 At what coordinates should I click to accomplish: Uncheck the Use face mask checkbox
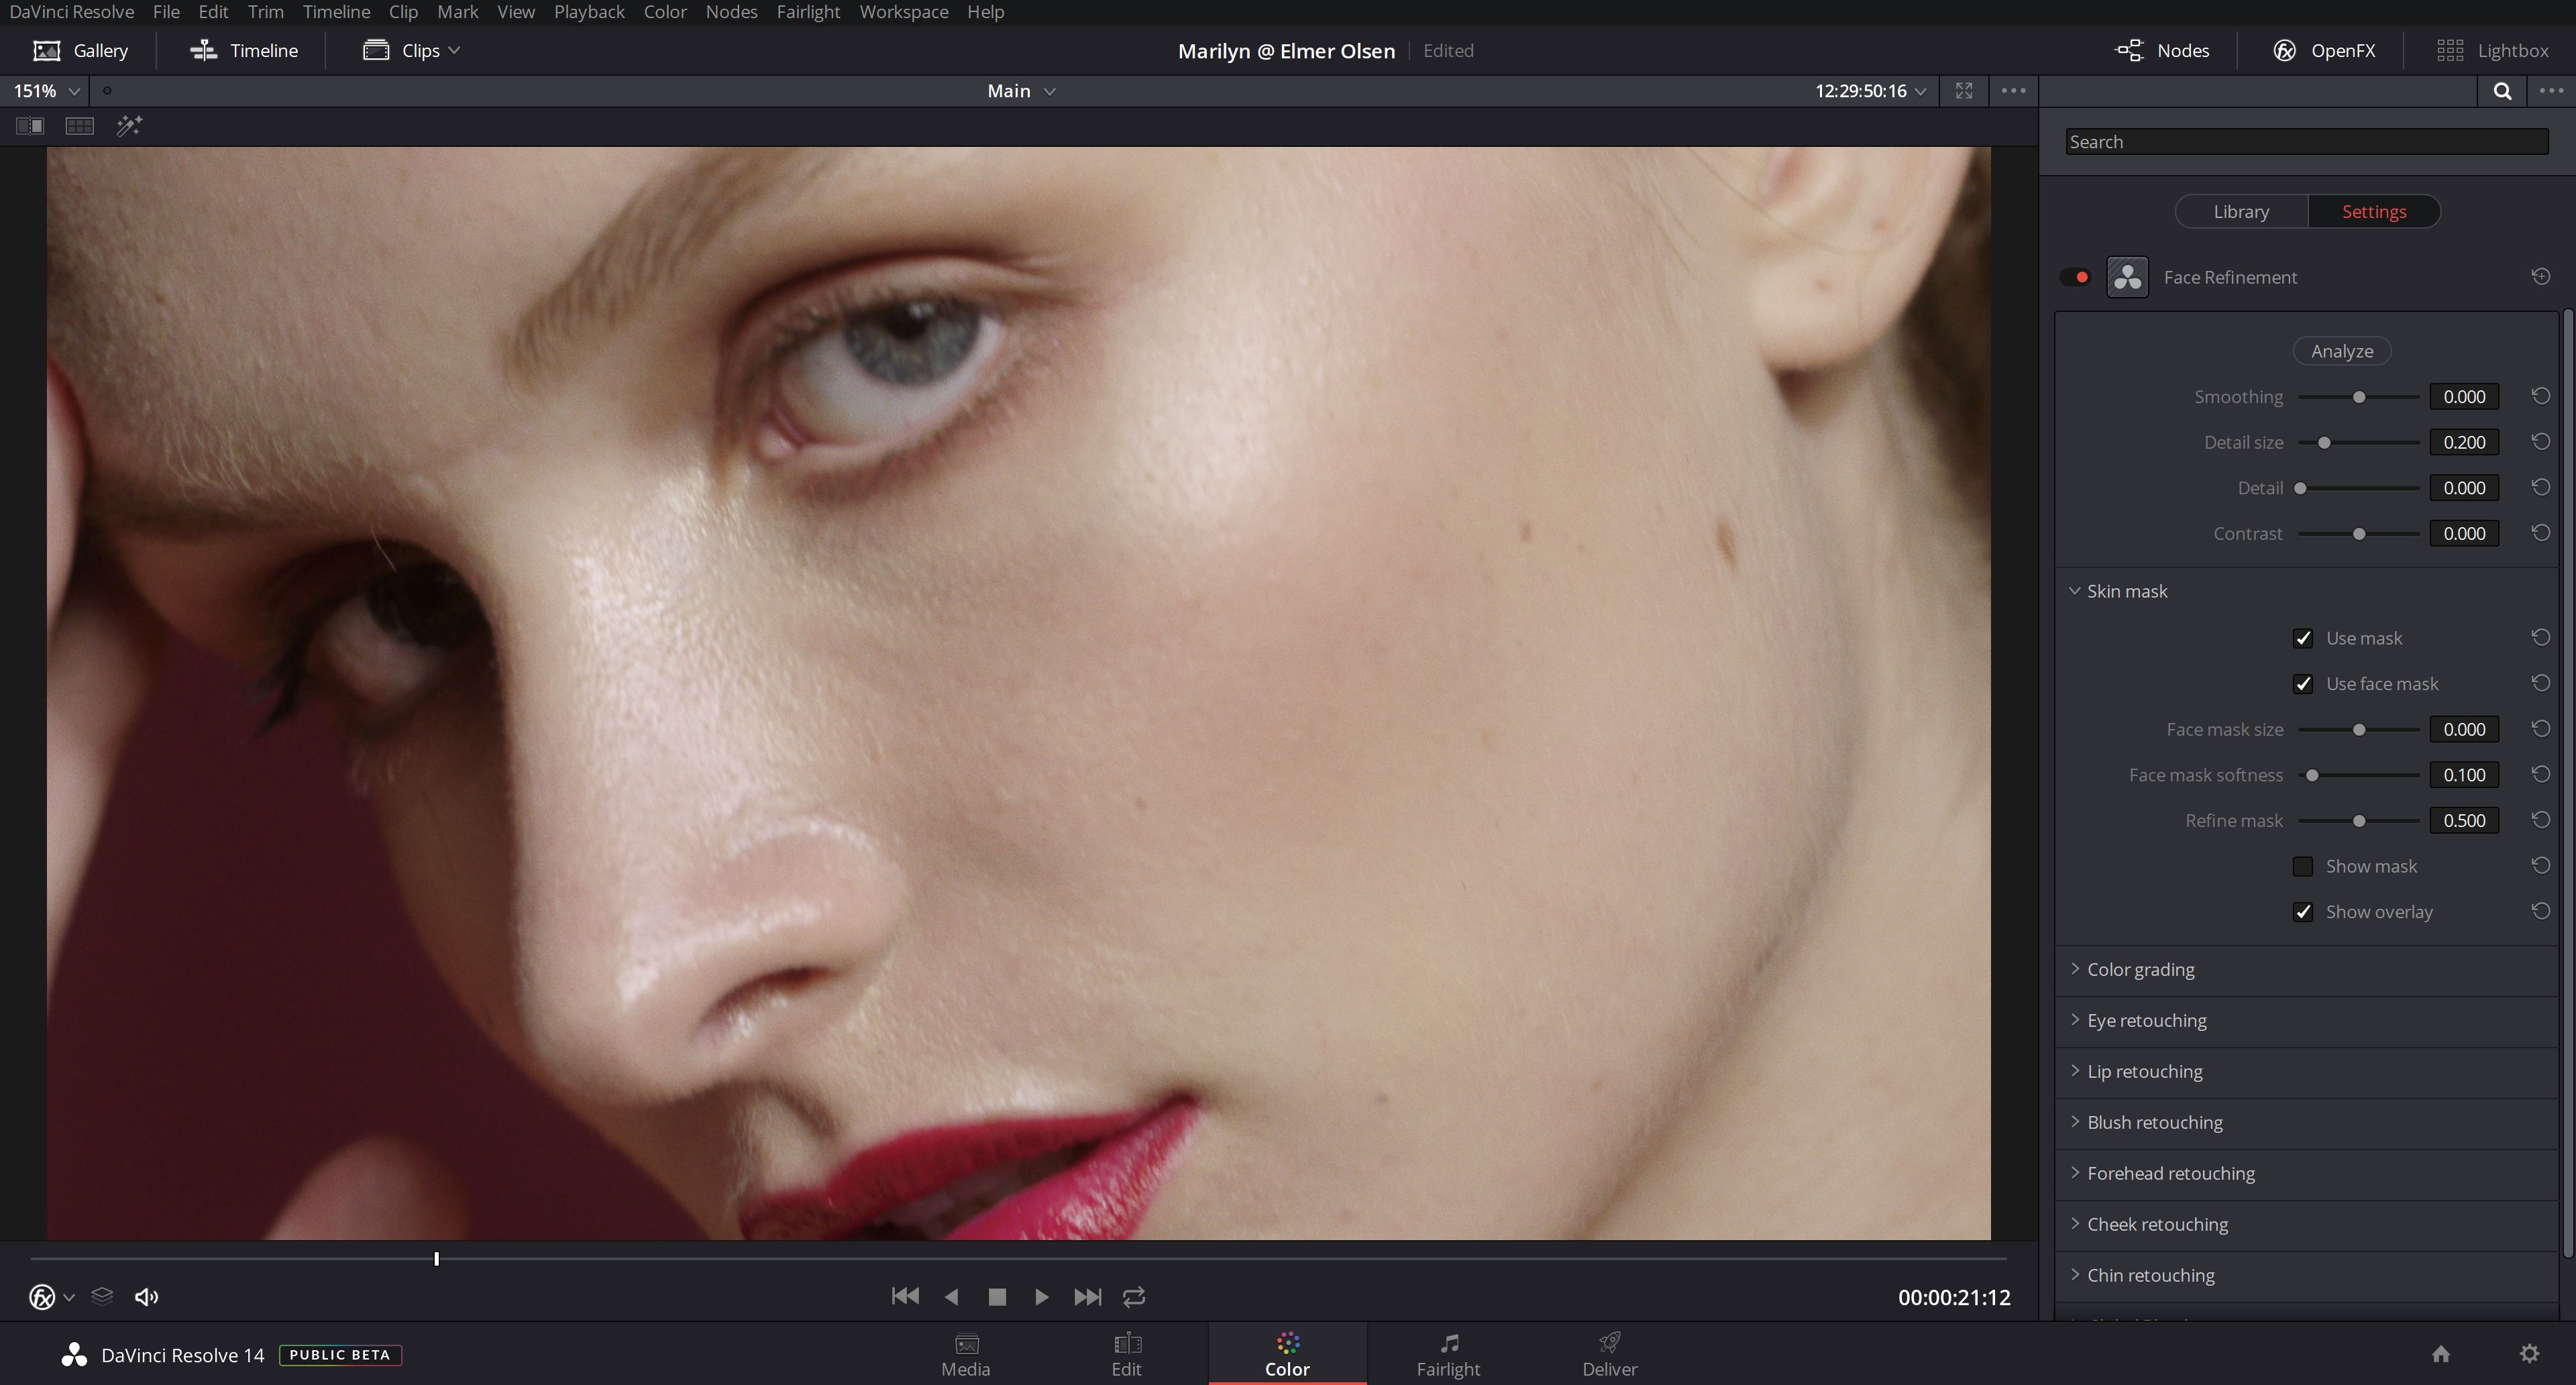[2303, 684]
